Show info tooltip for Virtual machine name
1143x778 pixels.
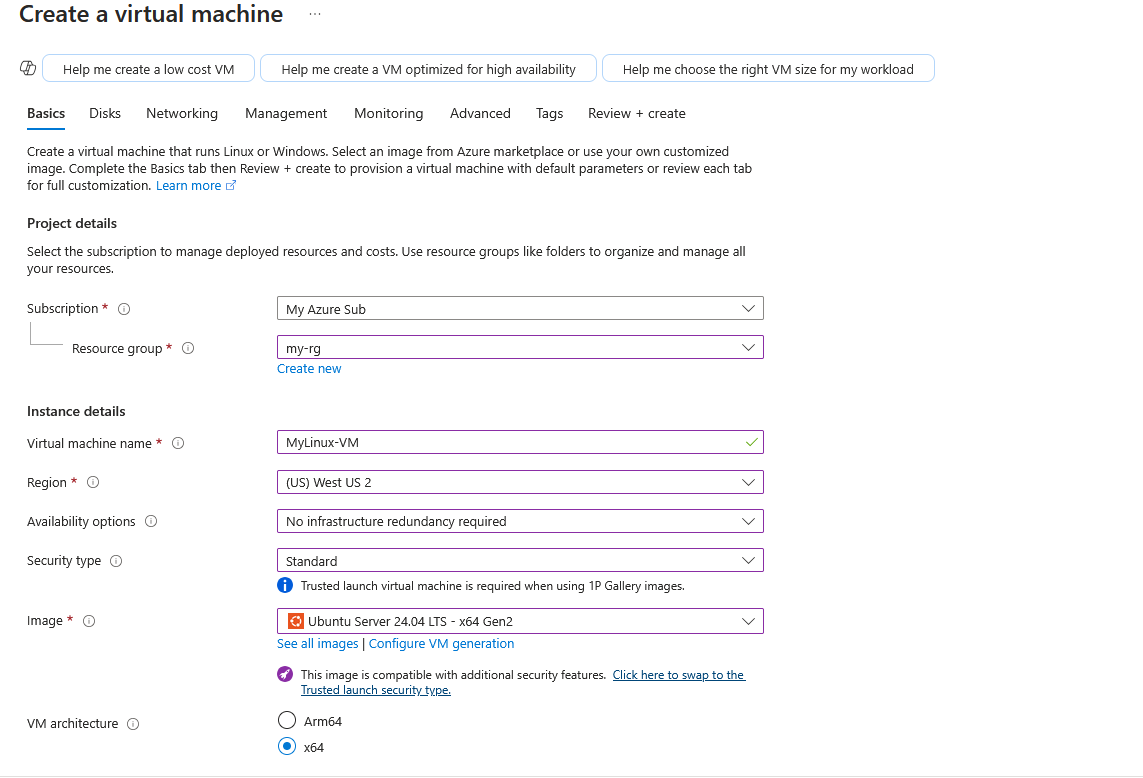pos(178,443)
